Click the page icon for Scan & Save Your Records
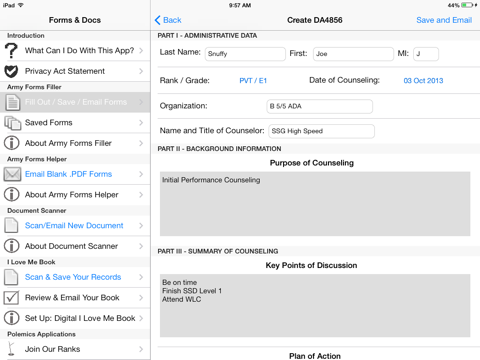 coord(11,277)
